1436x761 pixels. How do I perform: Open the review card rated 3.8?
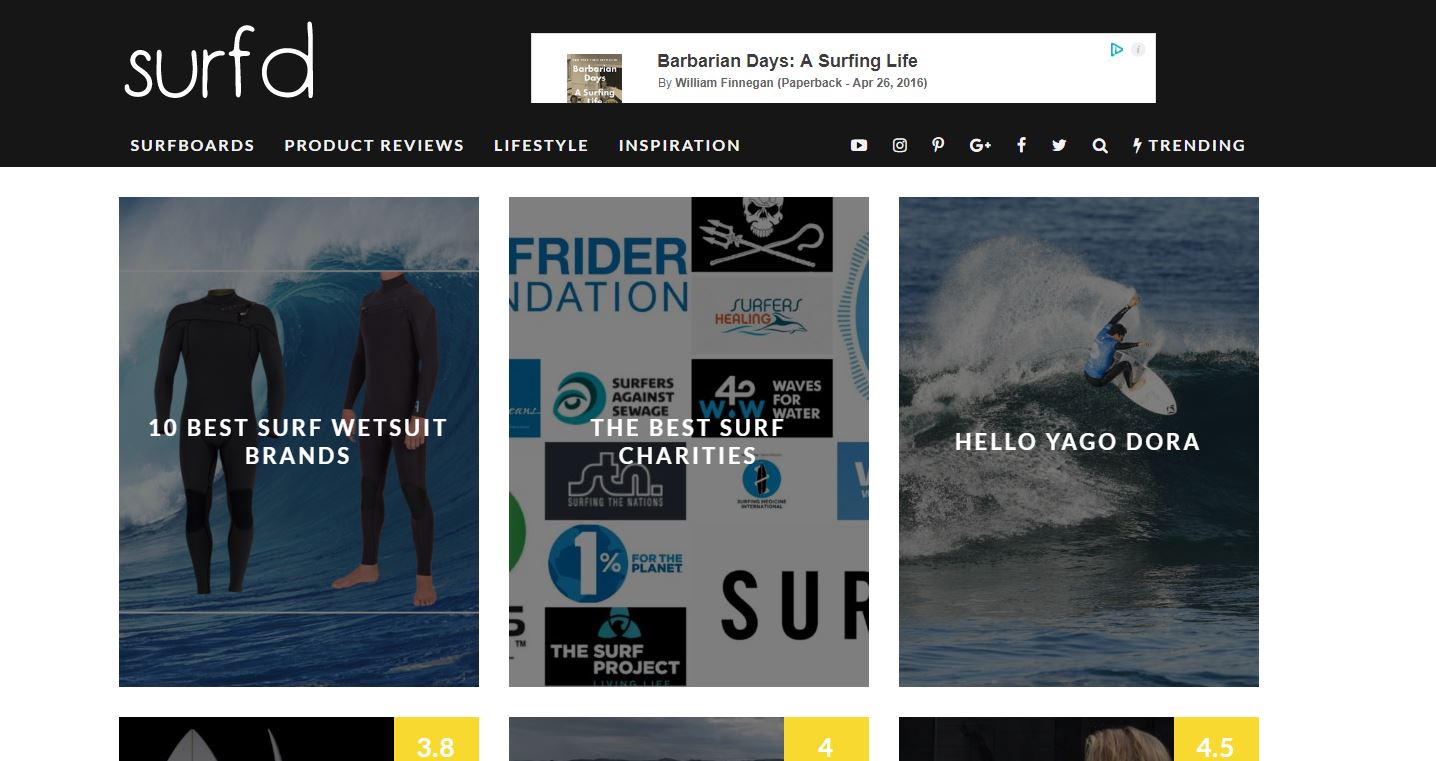point(299,739)
